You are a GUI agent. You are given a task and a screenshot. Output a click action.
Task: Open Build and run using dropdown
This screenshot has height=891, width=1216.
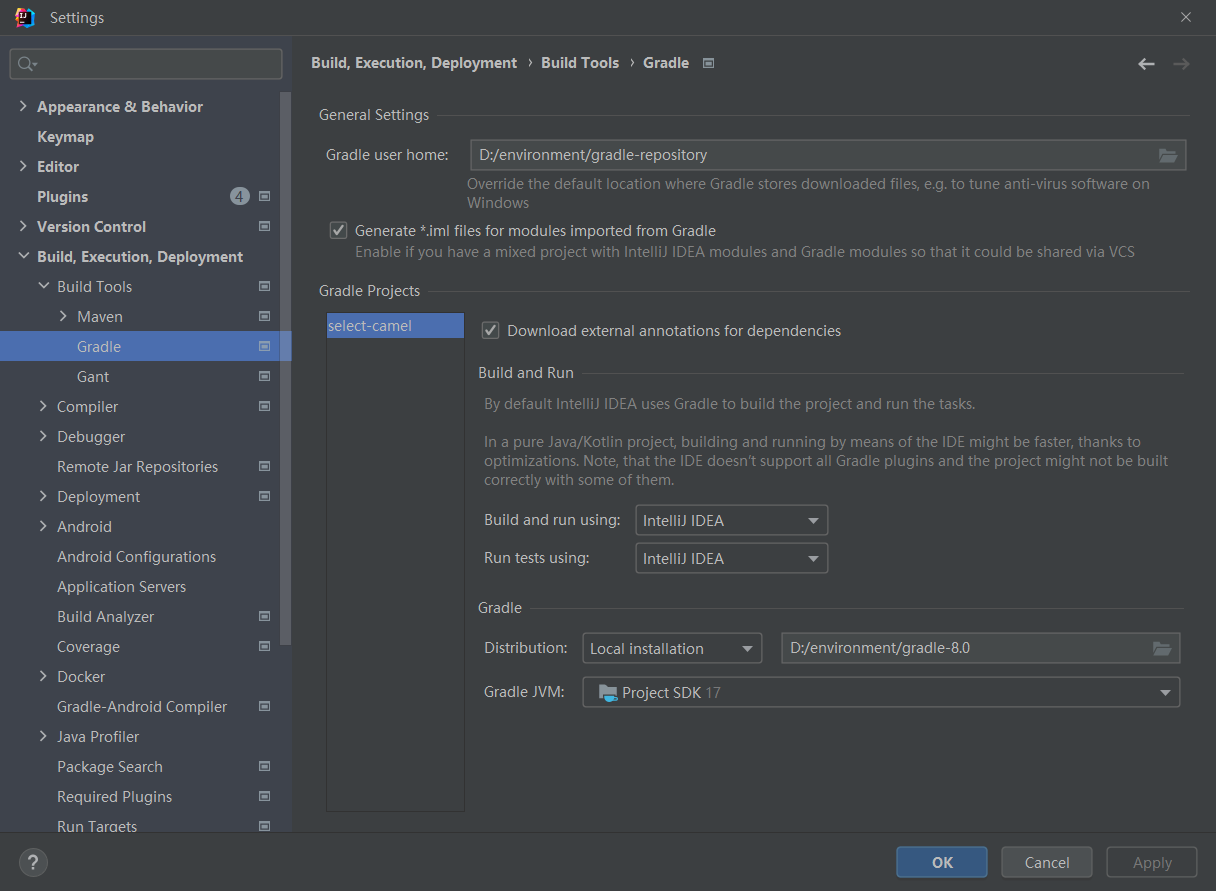tap(731, 520)
